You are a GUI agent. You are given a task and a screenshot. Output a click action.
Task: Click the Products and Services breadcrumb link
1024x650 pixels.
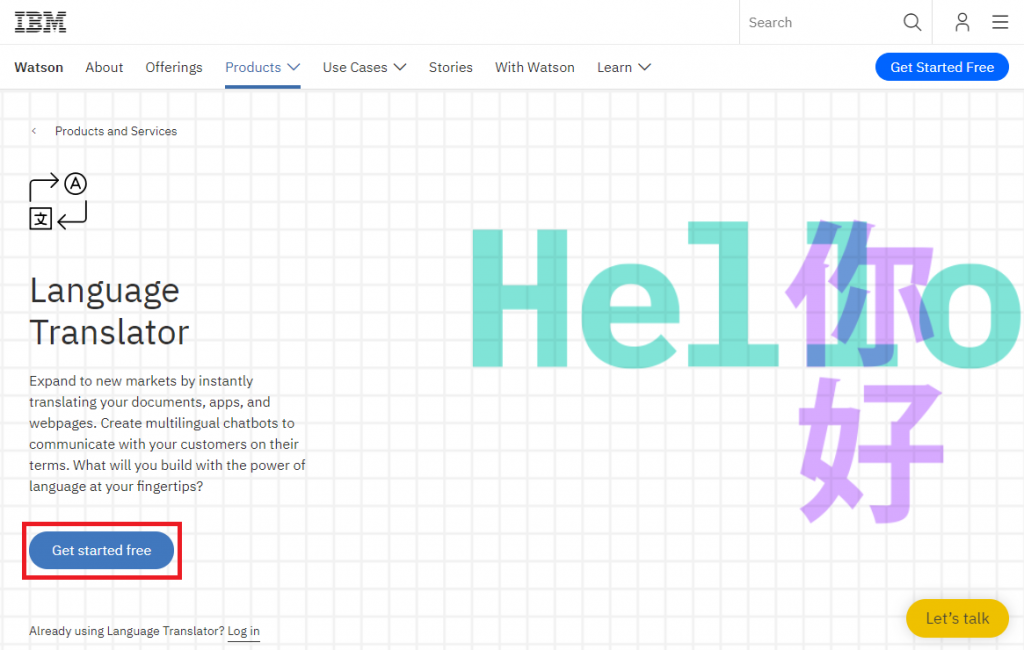[x=116, y=131]
